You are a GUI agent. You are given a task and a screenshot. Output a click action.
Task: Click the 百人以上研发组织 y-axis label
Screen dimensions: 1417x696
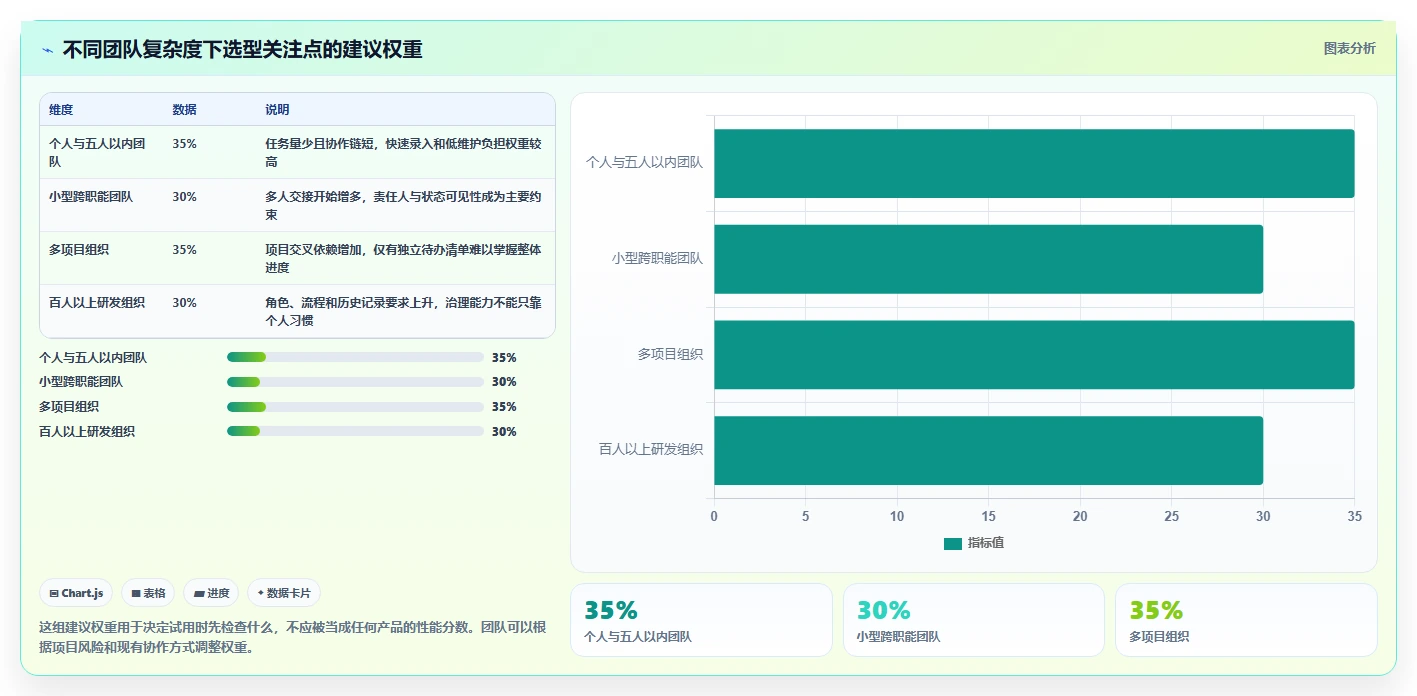click(651, 450)
